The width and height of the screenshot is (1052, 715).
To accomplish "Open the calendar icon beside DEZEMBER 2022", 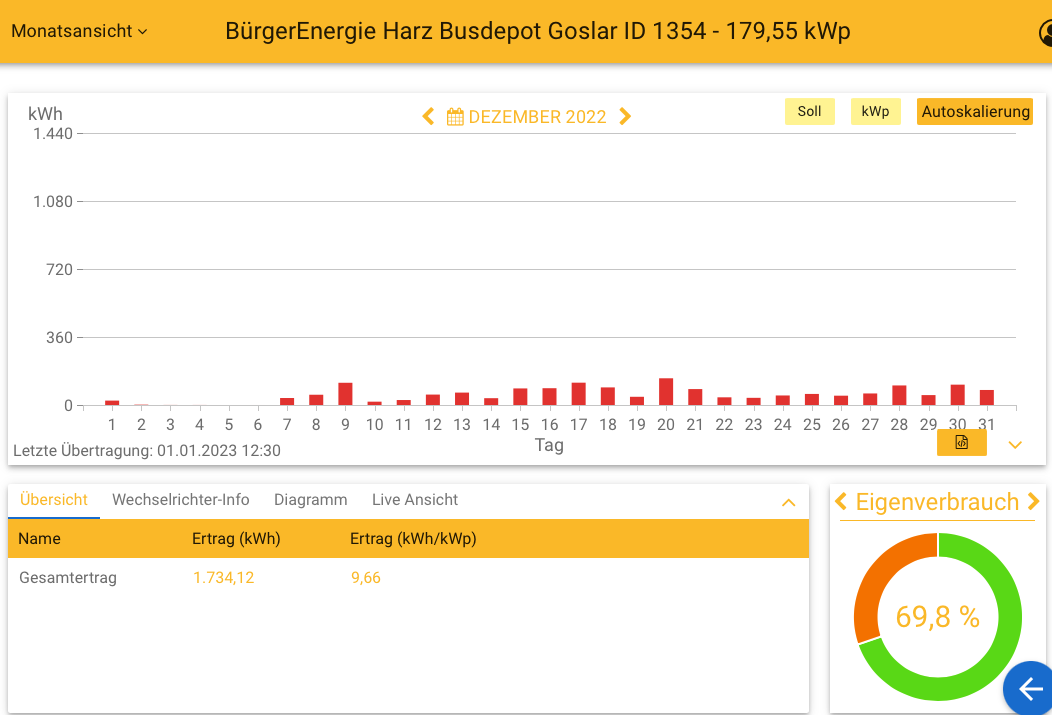I will point(455,116).
